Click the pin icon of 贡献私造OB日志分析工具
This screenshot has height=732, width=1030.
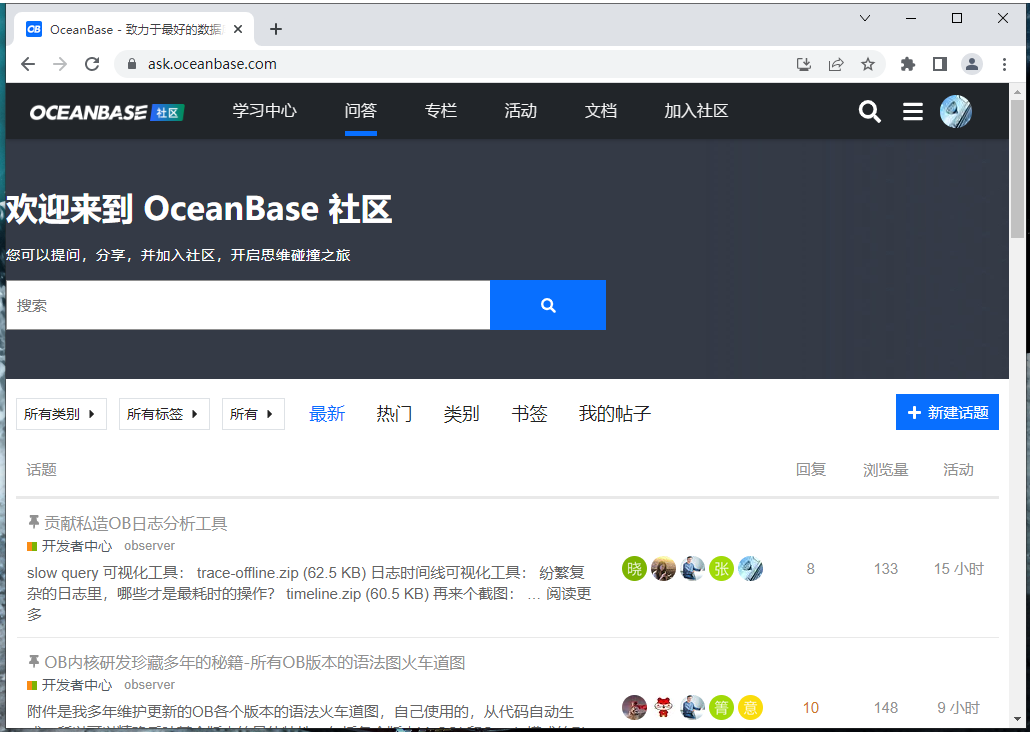coord(34,522)
